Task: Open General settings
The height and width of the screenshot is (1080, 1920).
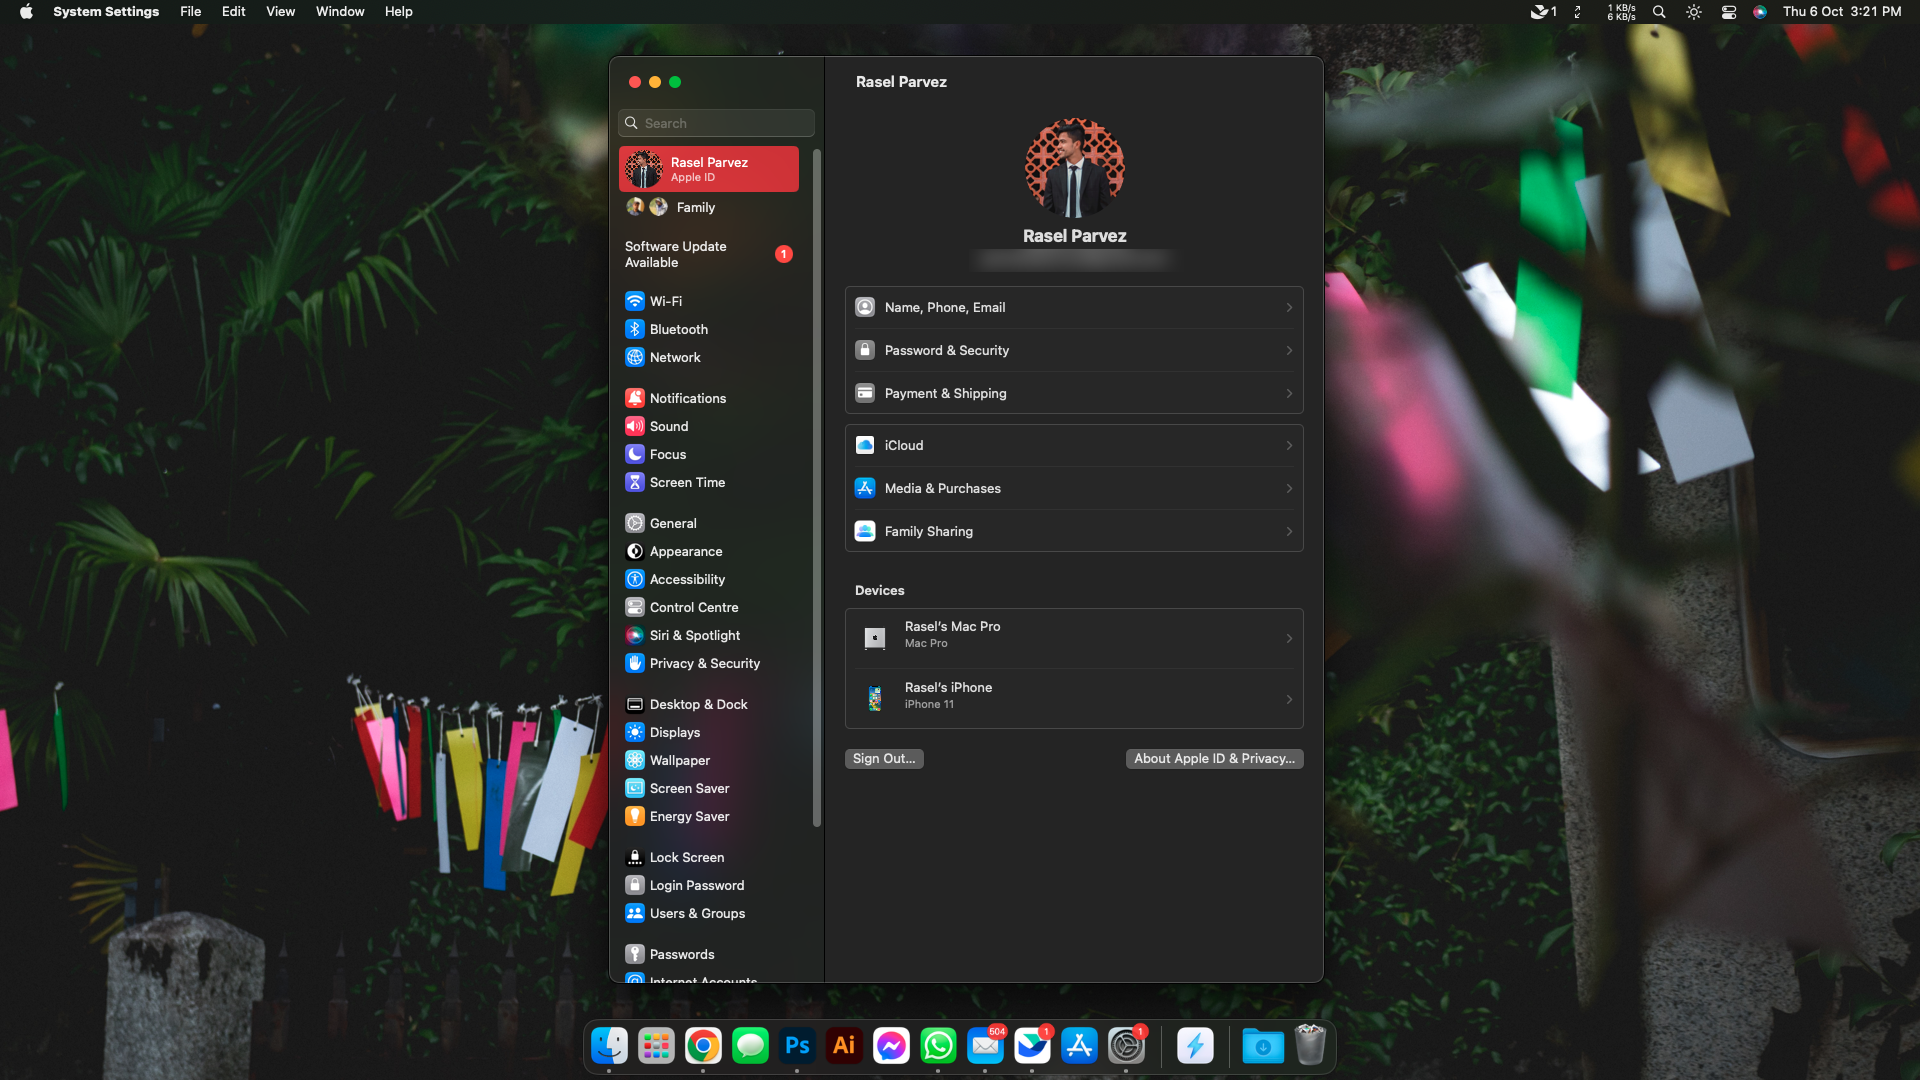Action: click(708, 523)
